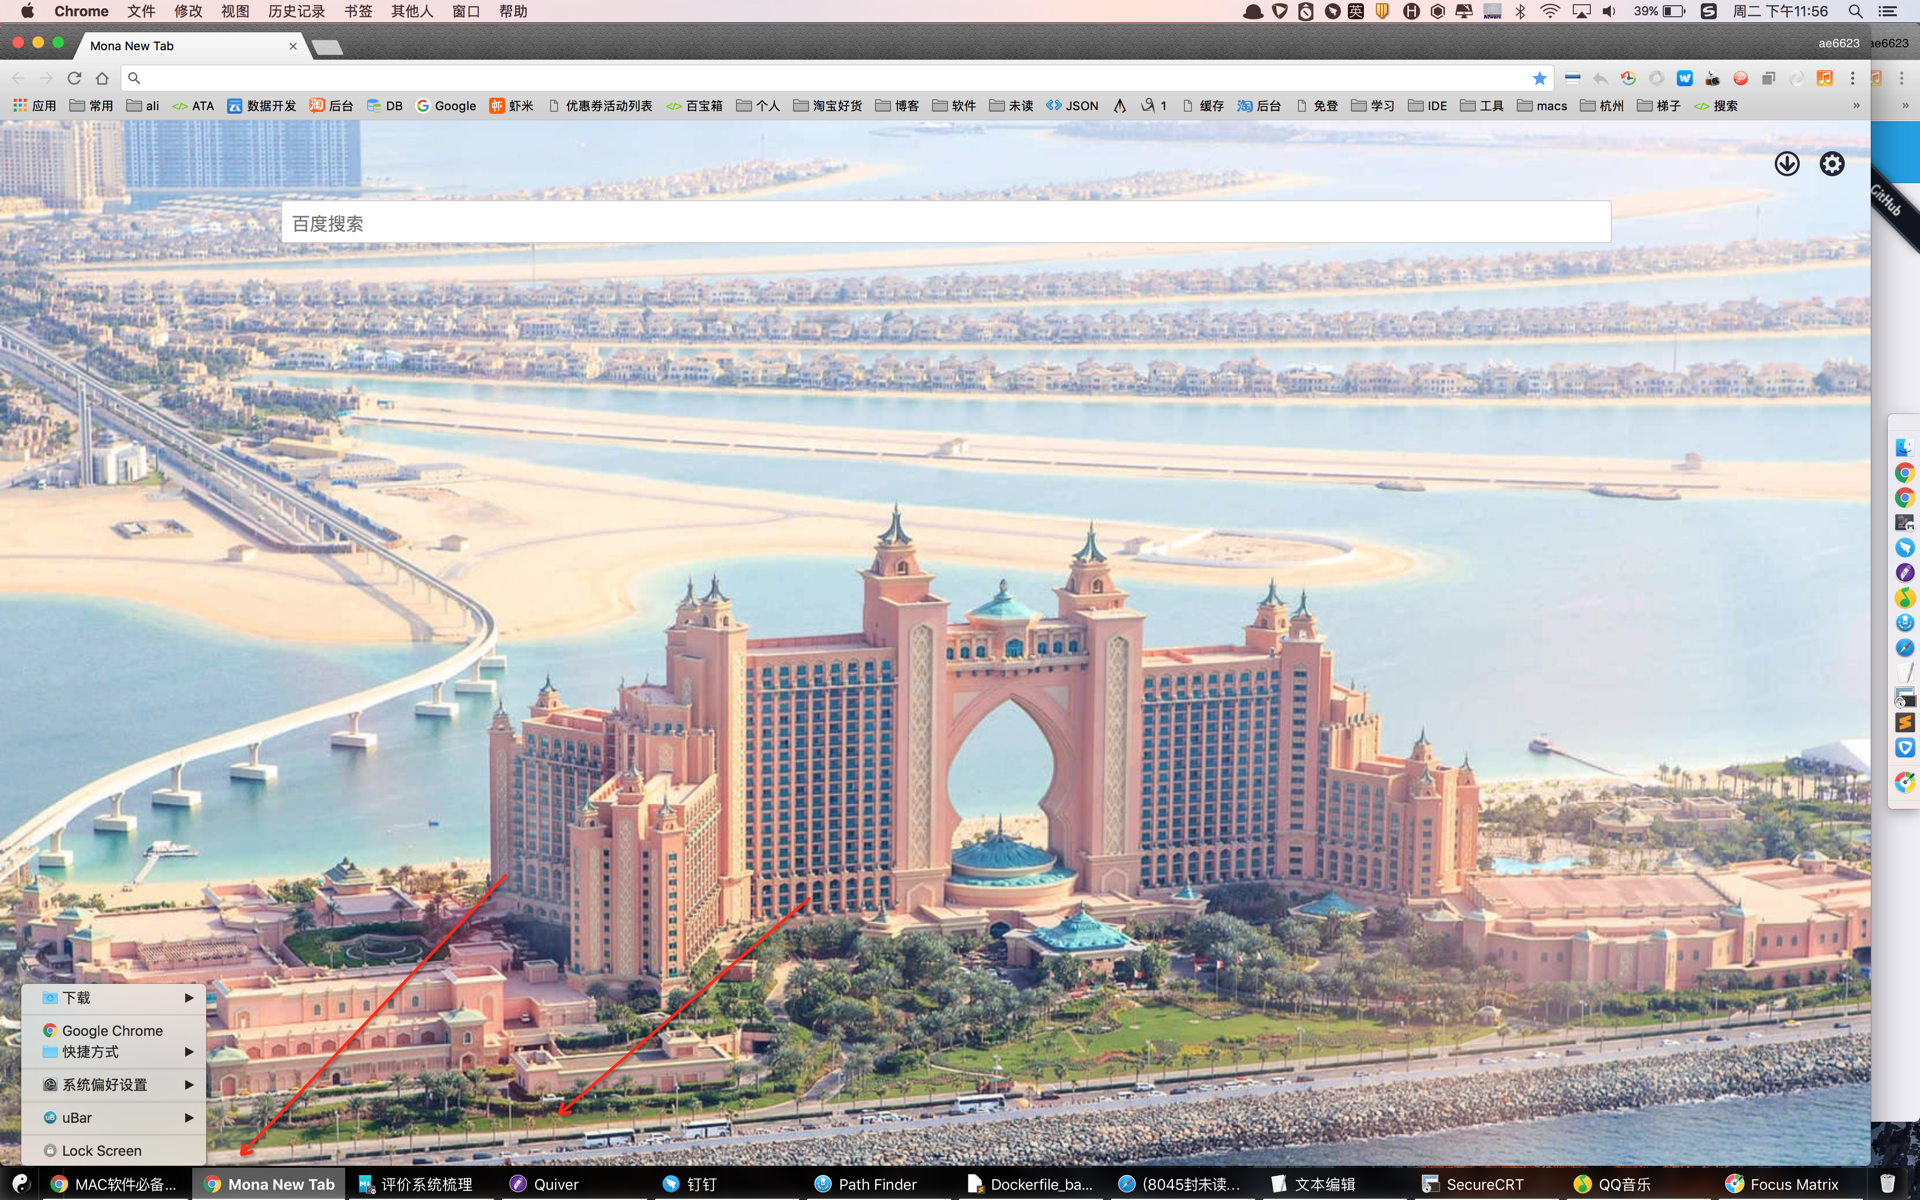
Task: Open the 优惠券活动列表 bookmark
Action: point(600,106)
